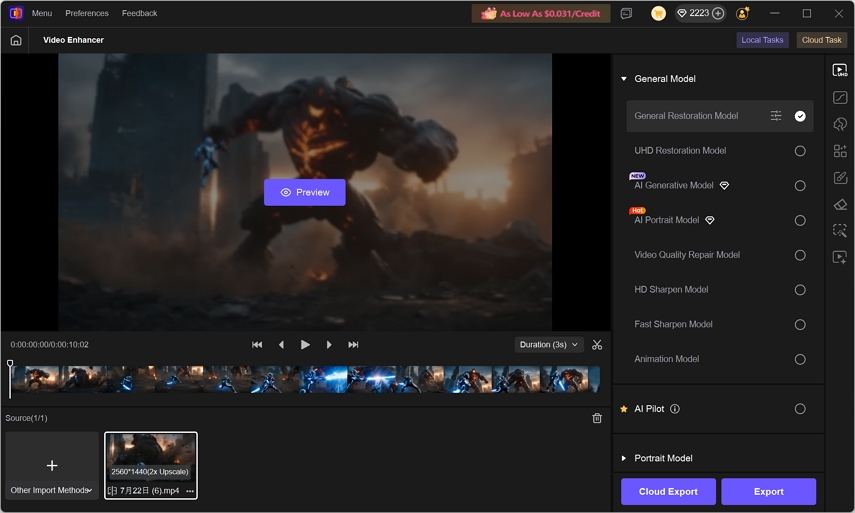
Task: Click diamond icon next to AI Generative Model
Action: 724,186
